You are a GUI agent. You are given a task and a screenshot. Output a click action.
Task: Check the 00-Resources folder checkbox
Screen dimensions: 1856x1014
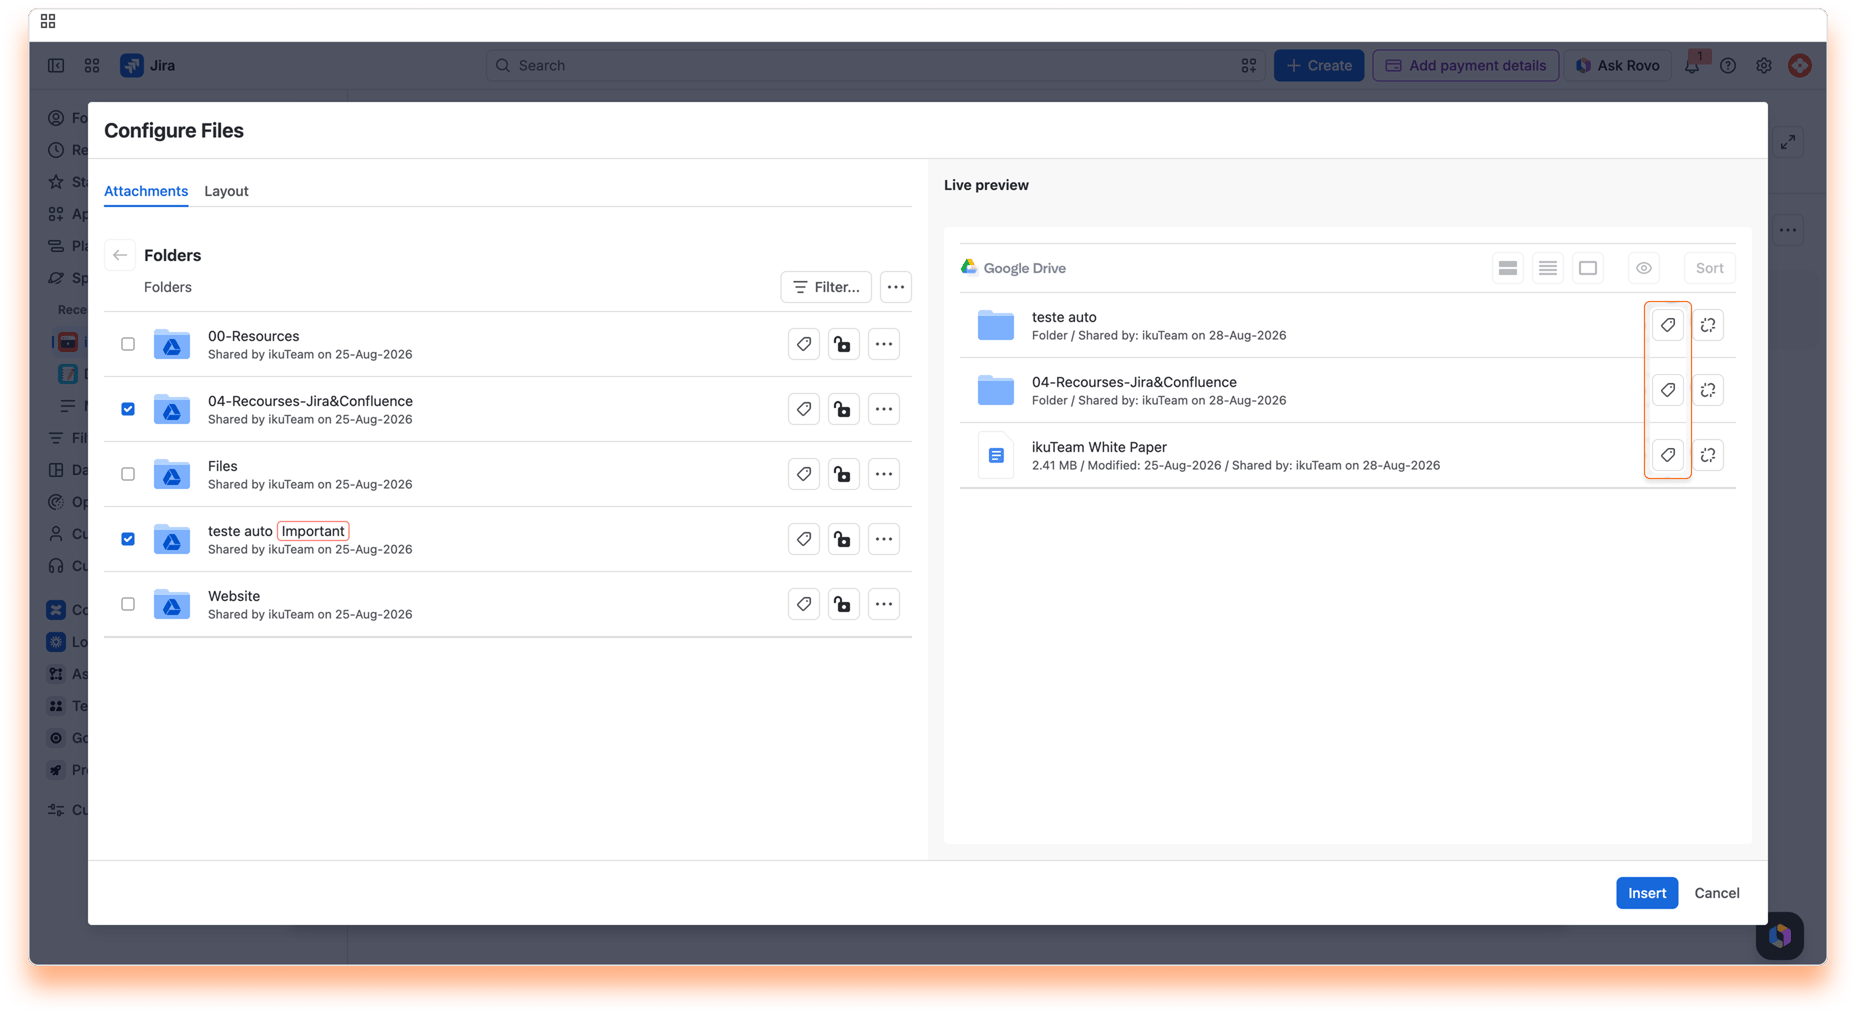pyautogui.click(x=128, y=344)
